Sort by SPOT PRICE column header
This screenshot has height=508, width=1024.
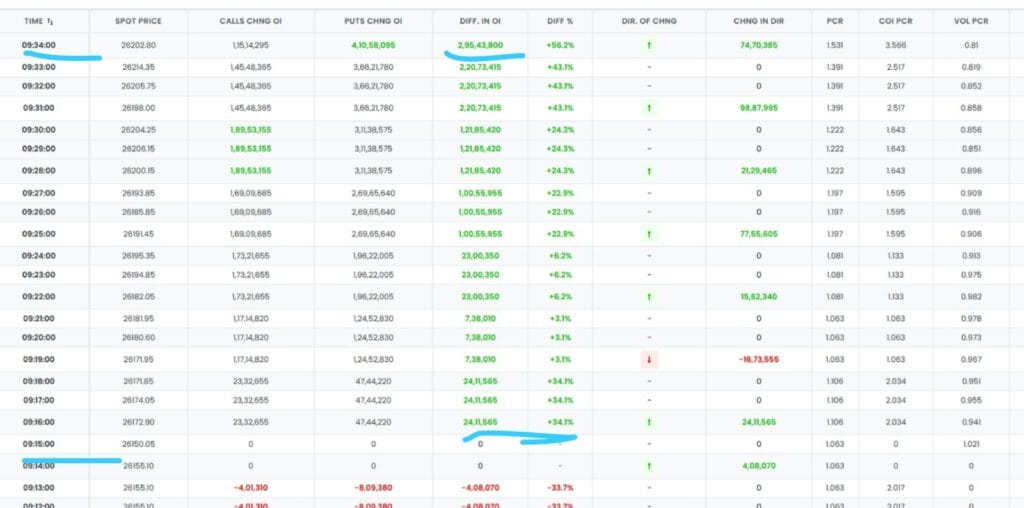[x=139, y=20]
